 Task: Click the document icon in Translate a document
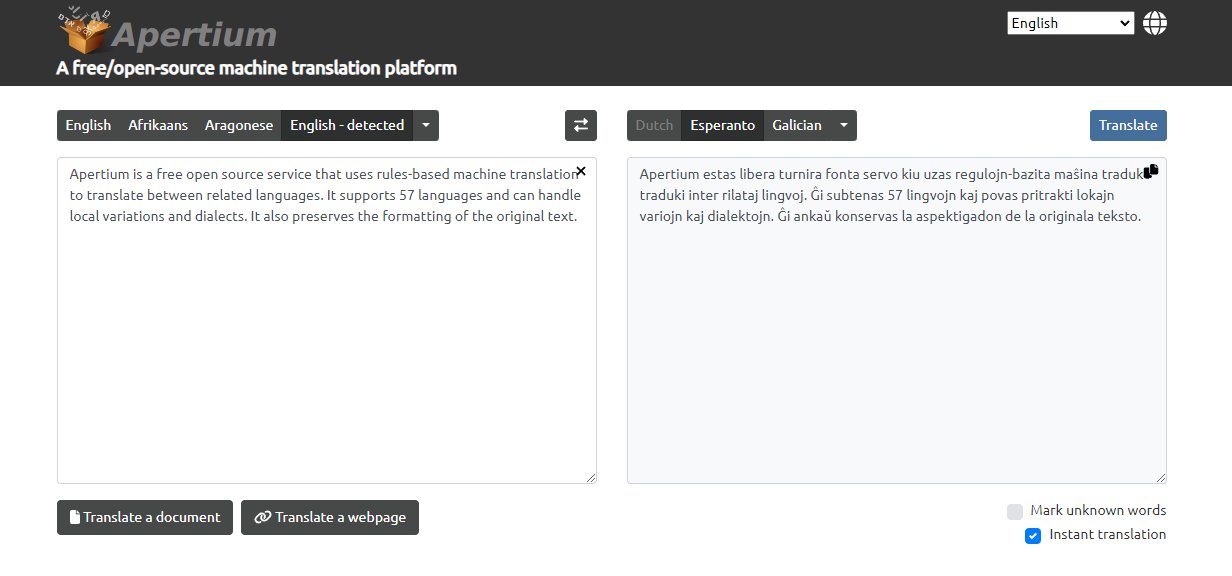pyautogui.click(x=75, y=518)
